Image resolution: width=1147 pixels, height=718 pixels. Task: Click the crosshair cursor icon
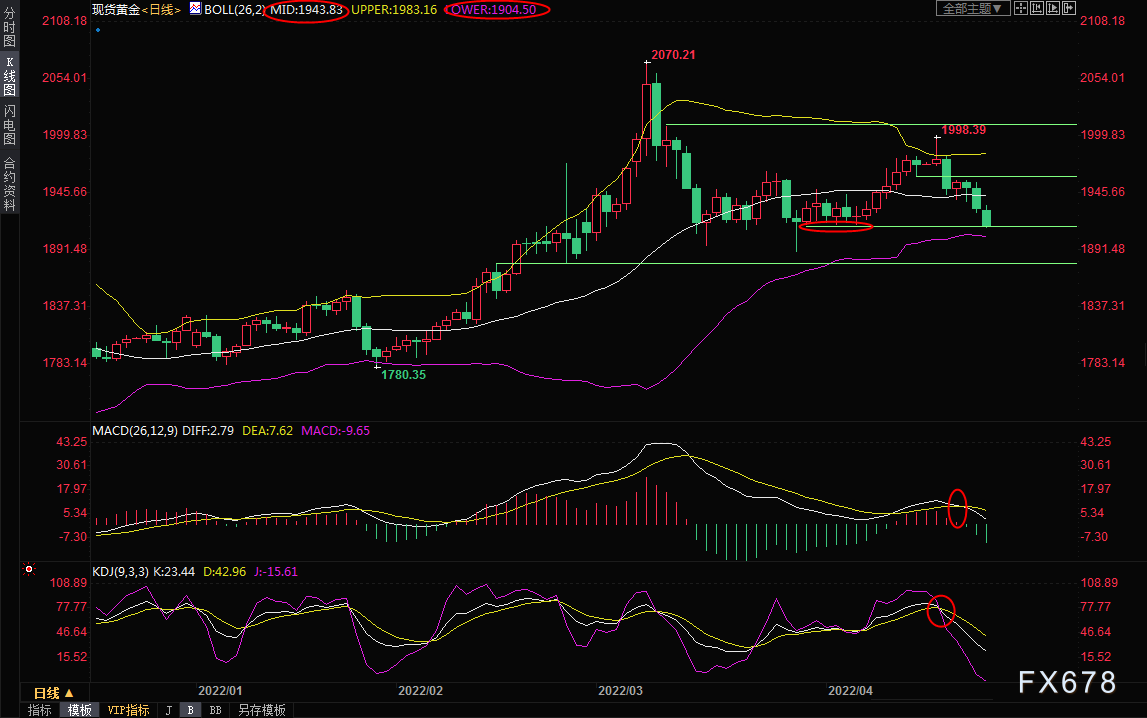(x=1020, y=8)
